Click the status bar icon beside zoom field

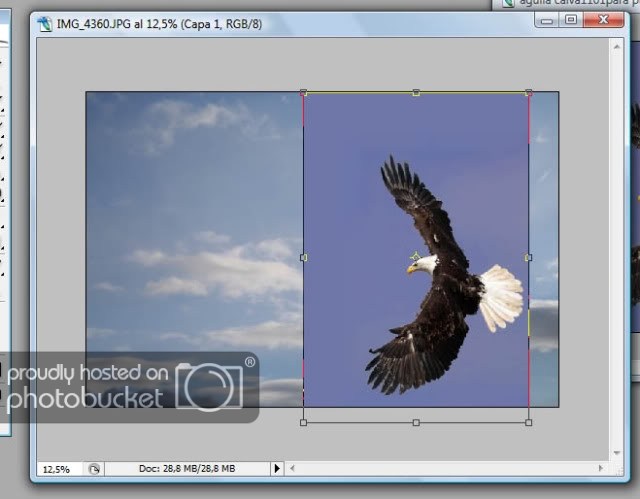pos(93,468)
